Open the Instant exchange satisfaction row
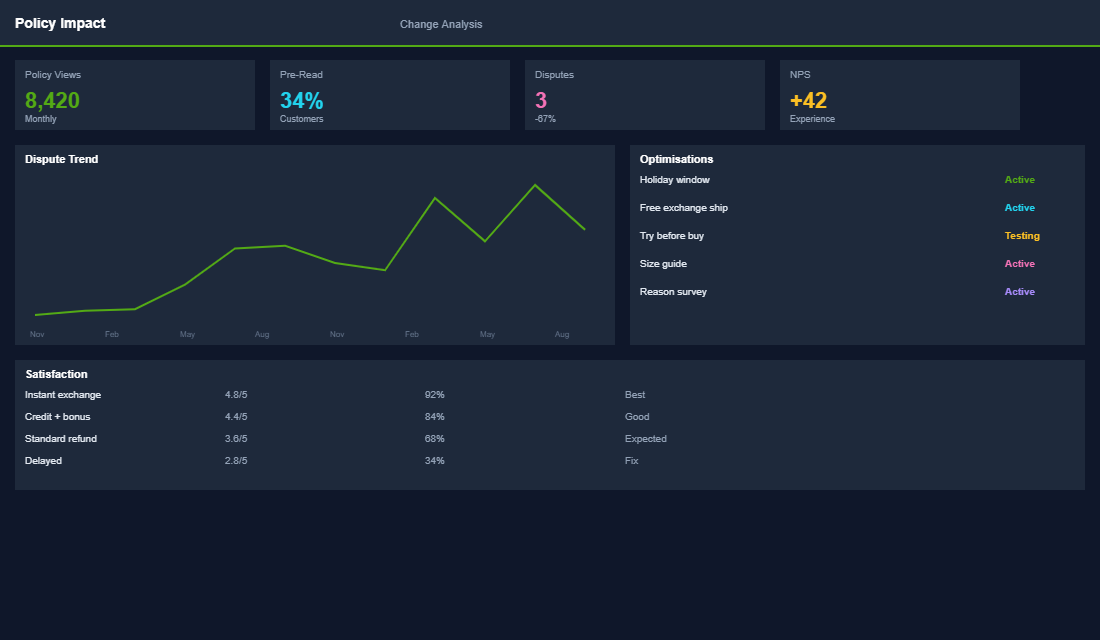 click(x=63, y=394)
